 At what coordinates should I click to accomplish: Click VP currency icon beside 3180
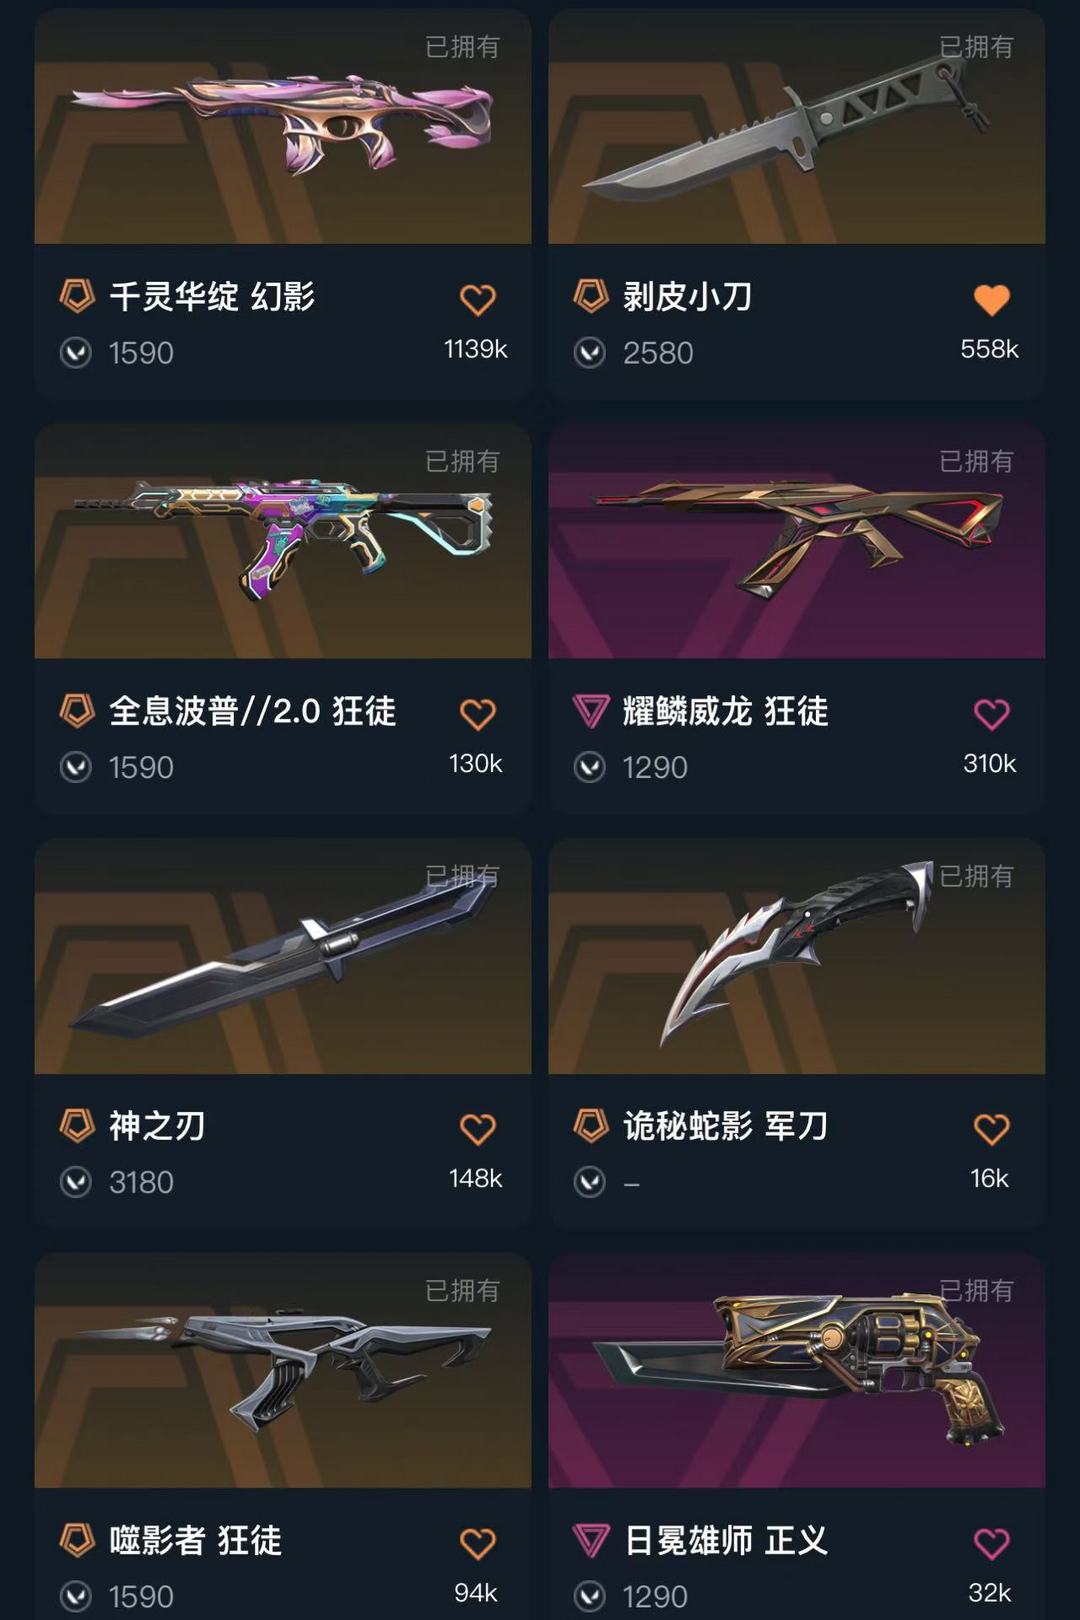tap(76, 1182)
